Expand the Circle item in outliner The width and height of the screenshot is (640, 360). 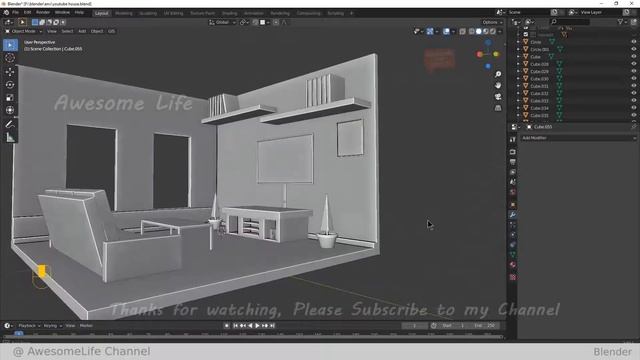tap(518, 42)
